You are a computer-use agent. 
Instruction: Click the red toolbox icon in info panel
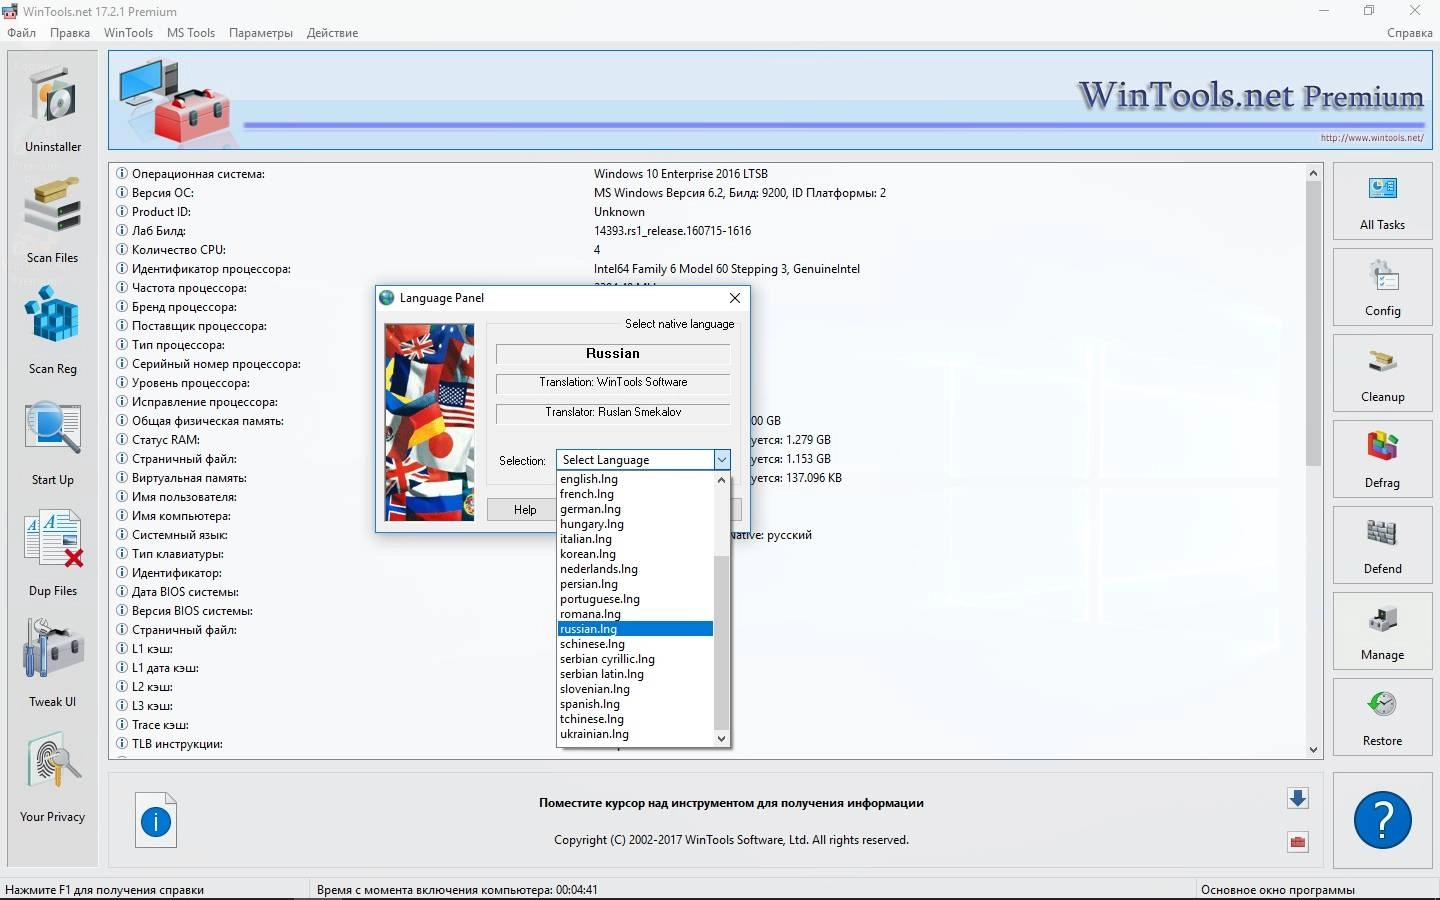click(1298, 842)
